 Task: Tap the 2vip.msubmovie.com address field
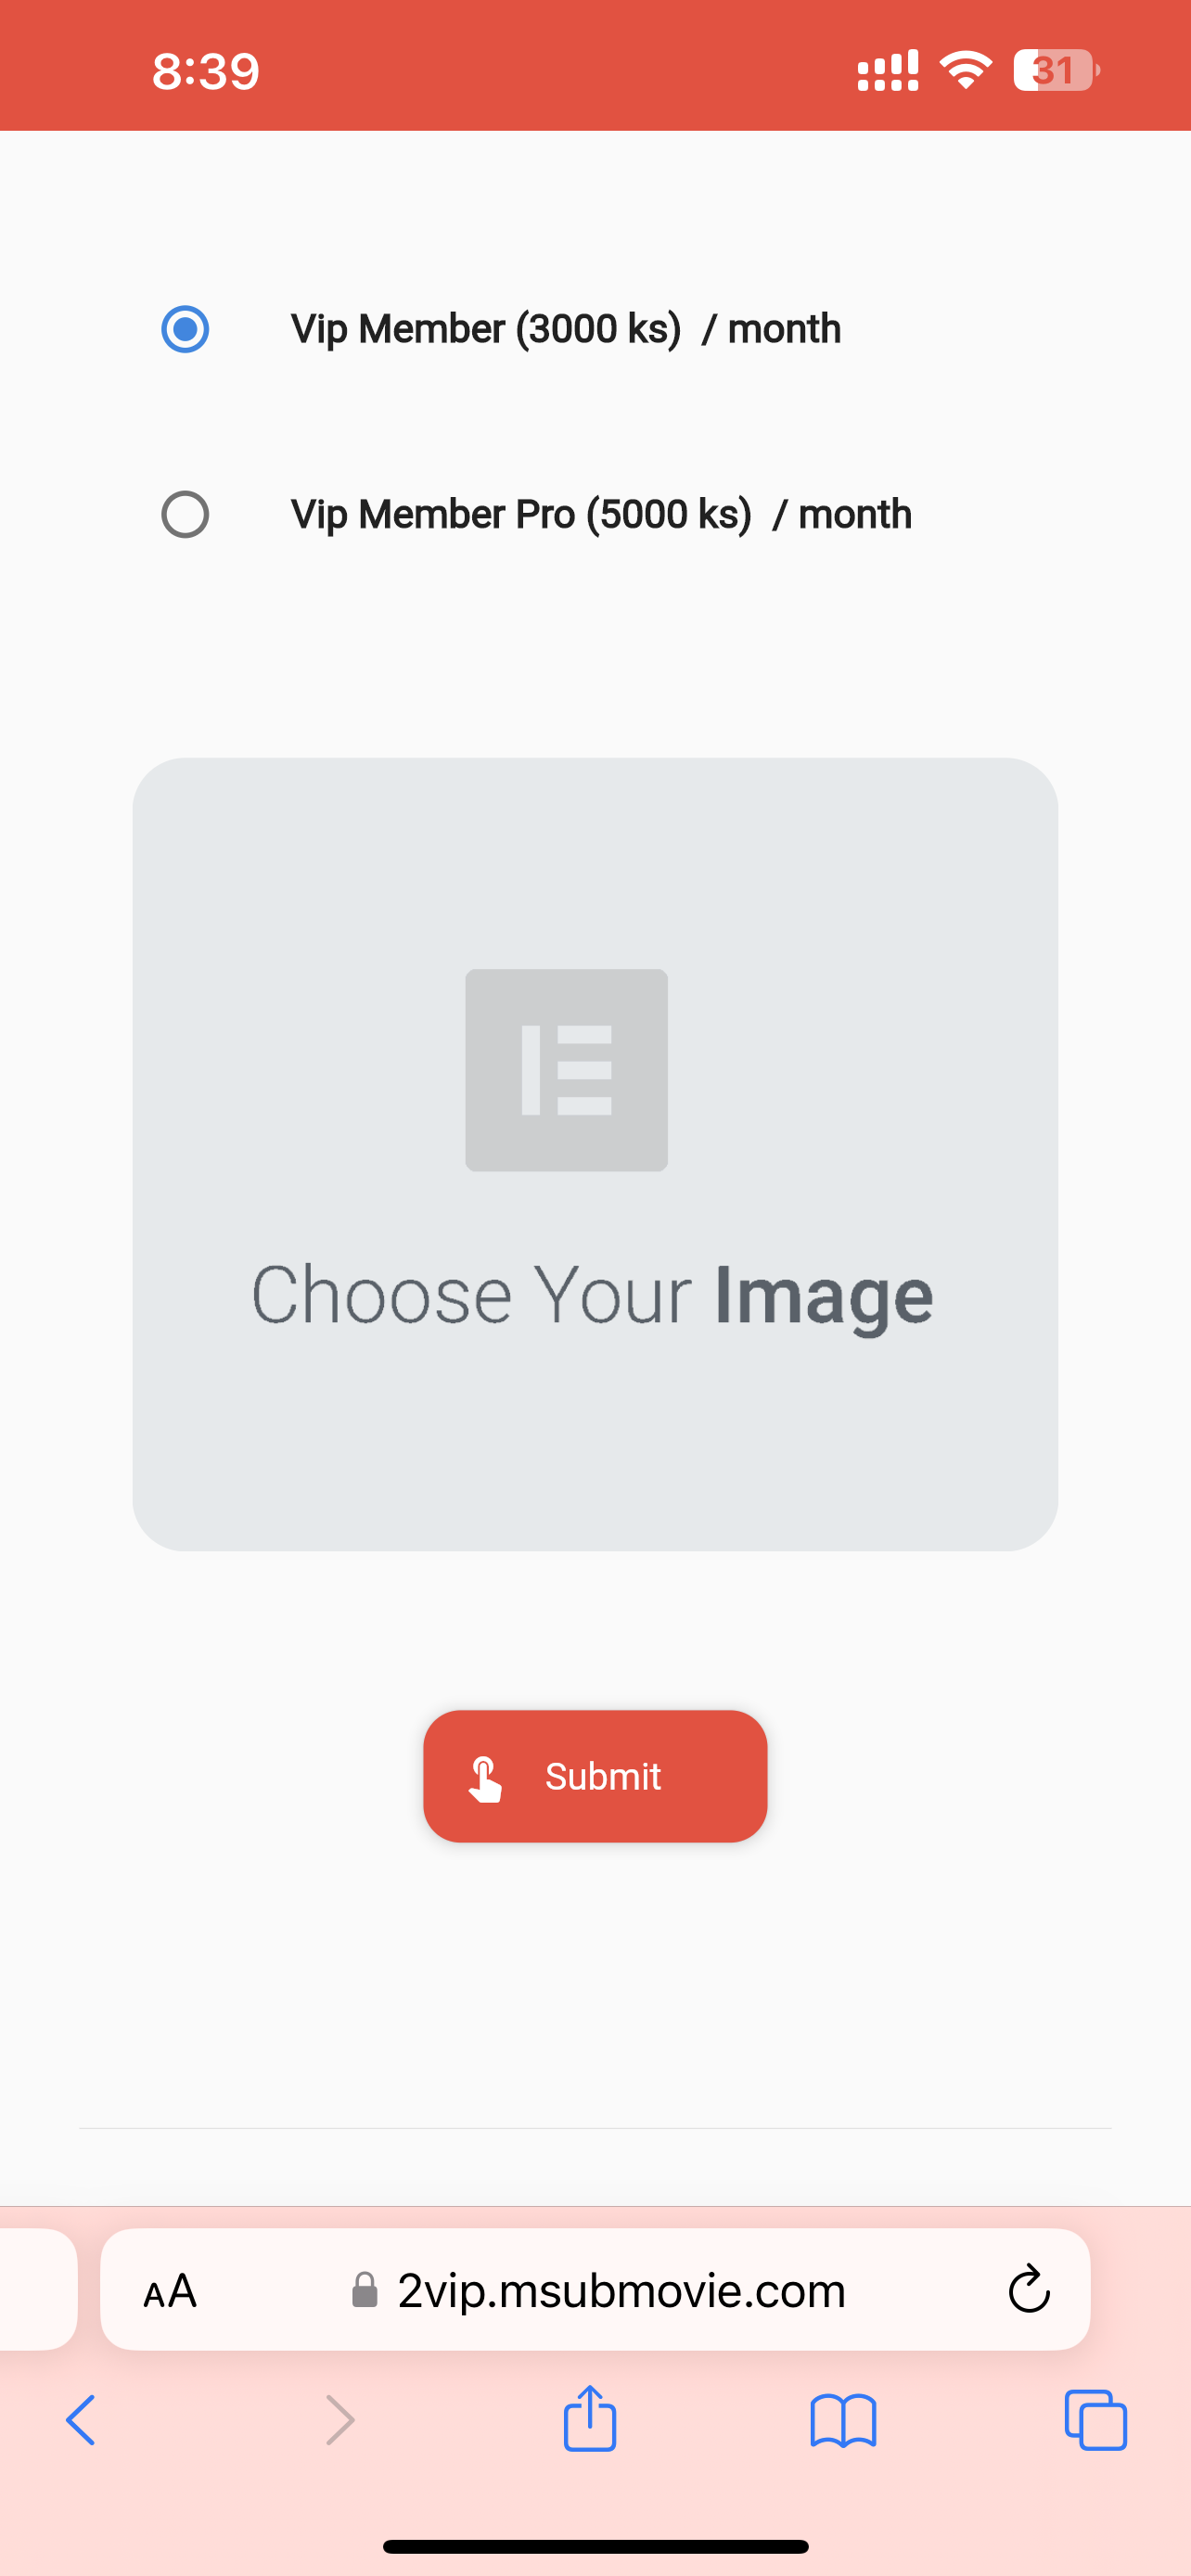(595, 2289)
